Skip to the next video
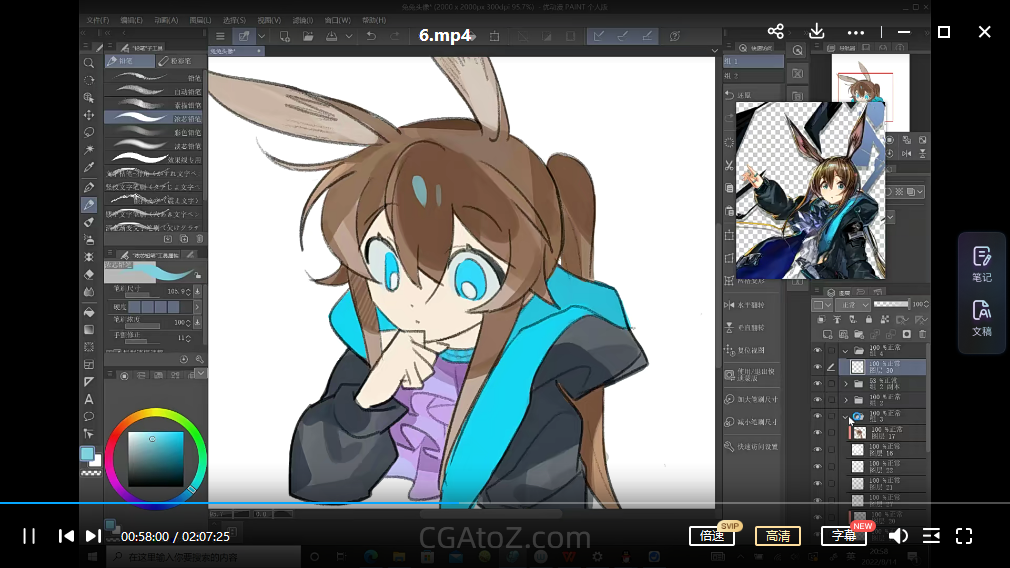1010x568 pixels. 92,536
